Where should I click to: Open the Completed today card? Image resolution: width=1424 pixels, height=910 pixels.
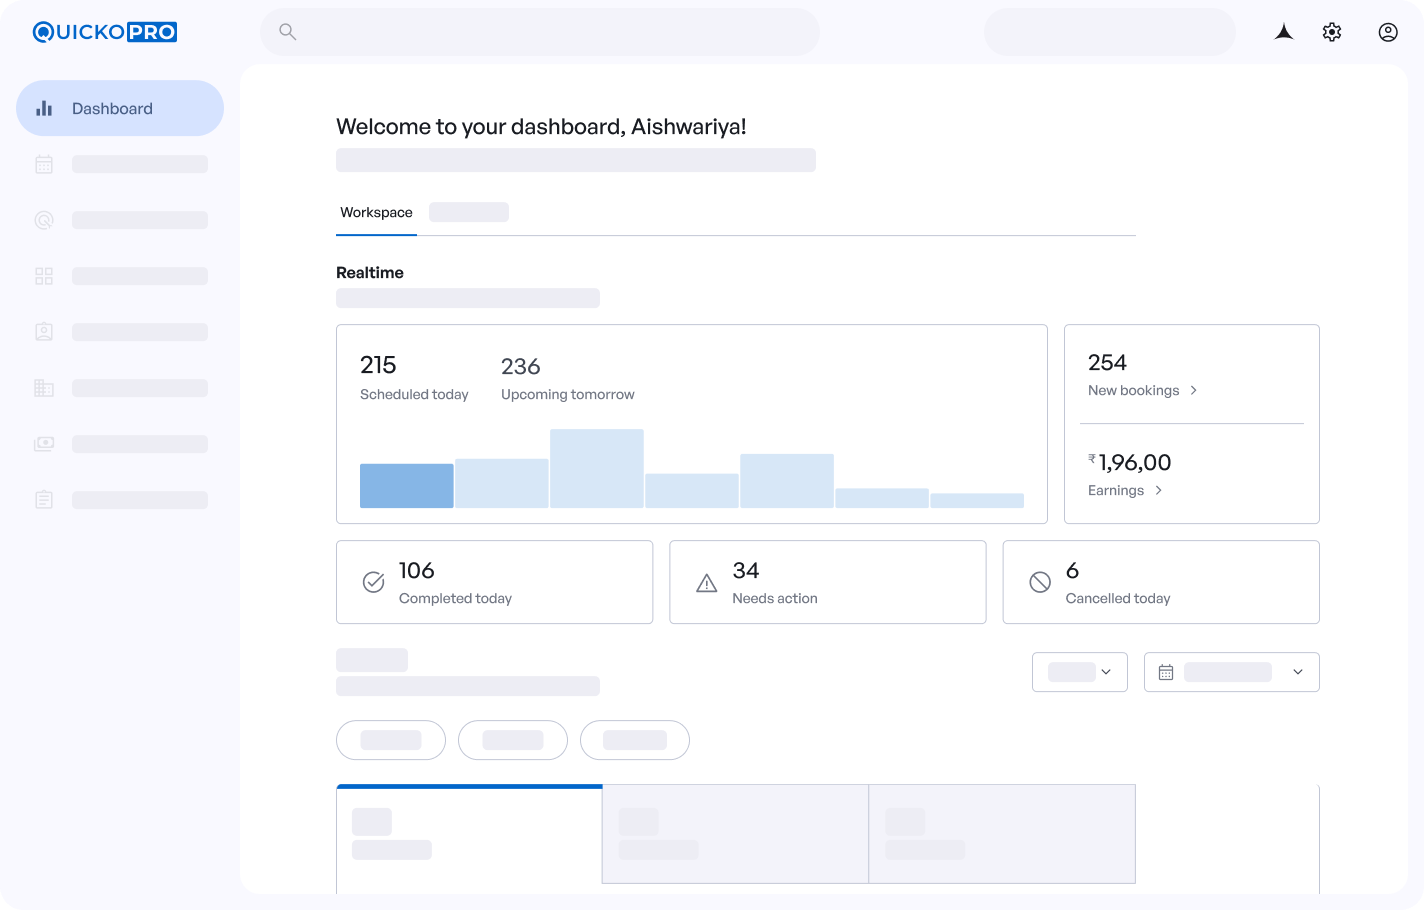pyautogui.click(x=495, y=582)
